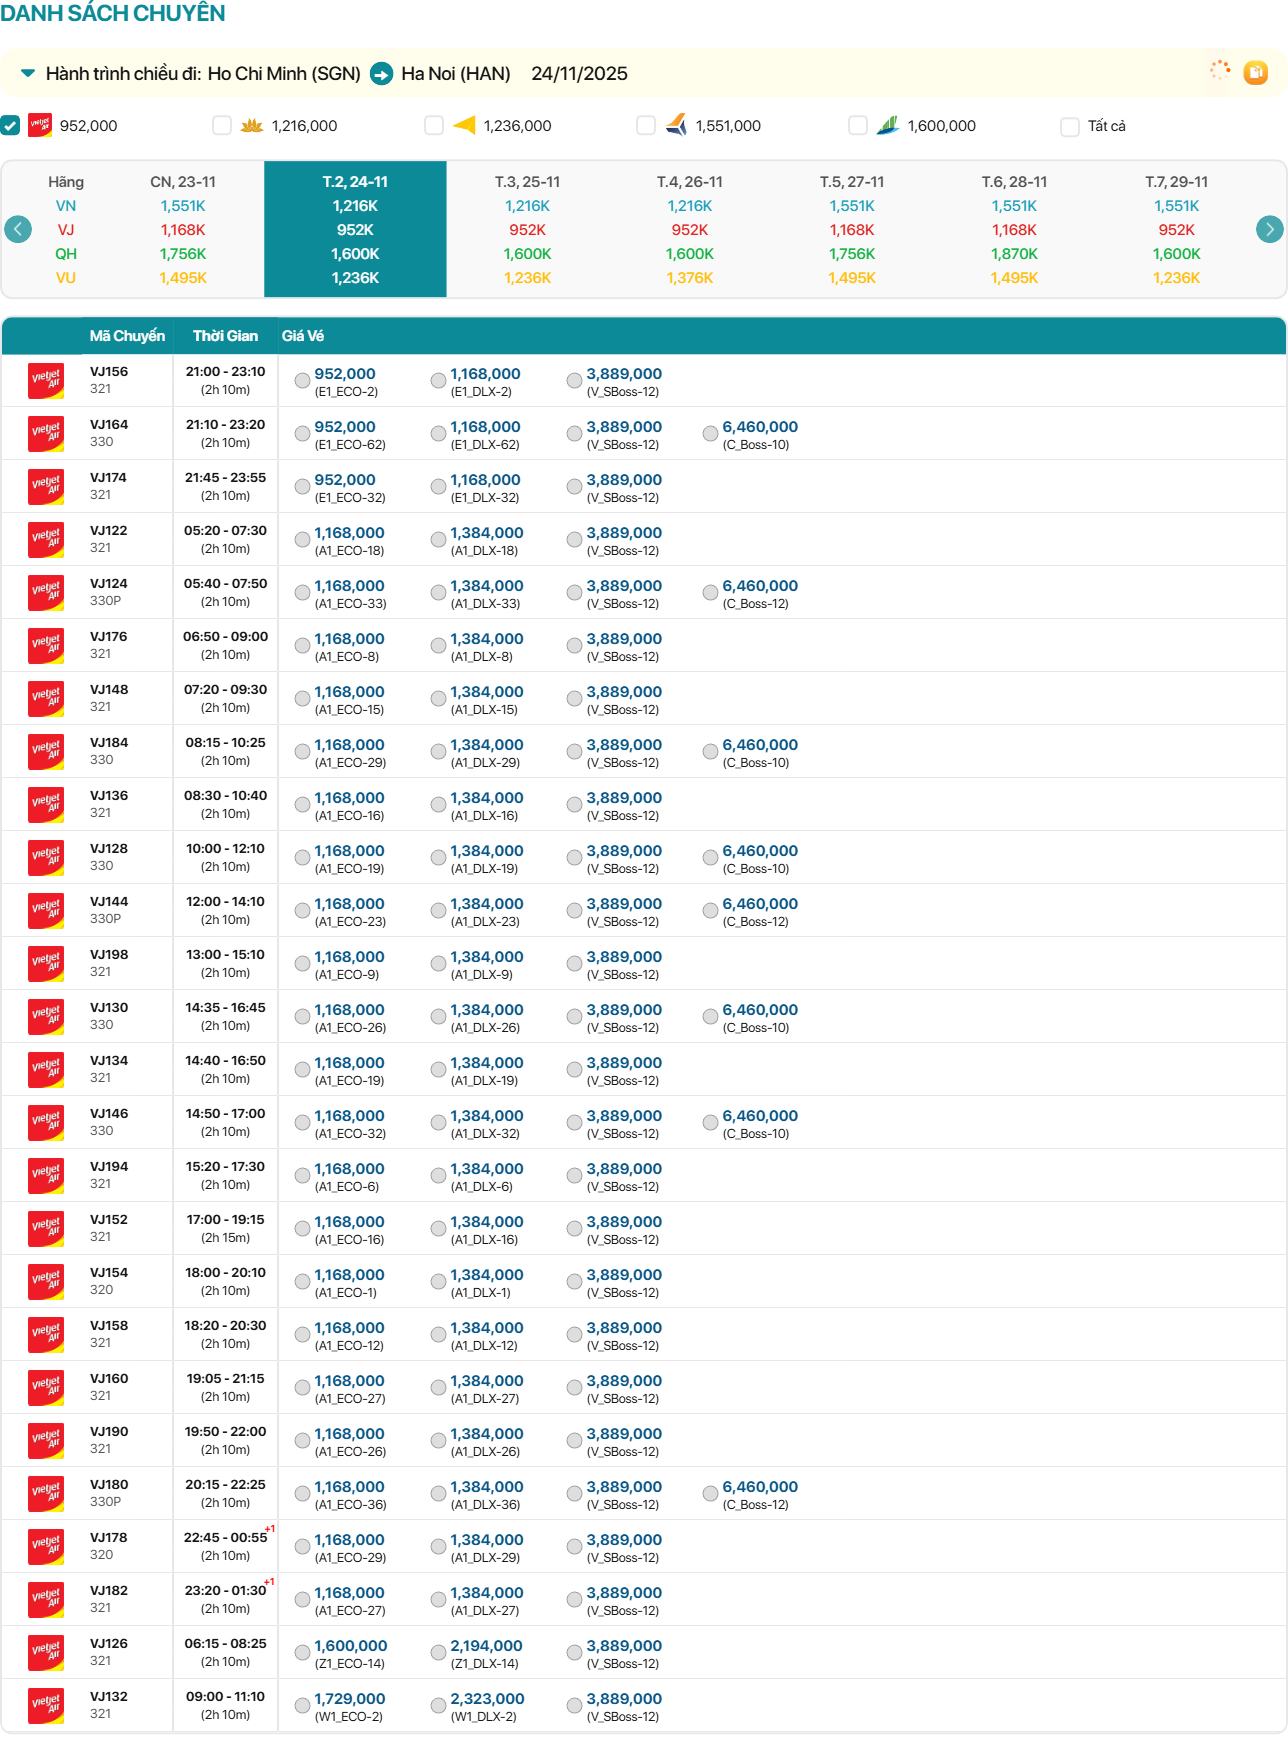Click the orange copy icon in itinerary header
Screen dimensions: 1288x1751
1255,72
